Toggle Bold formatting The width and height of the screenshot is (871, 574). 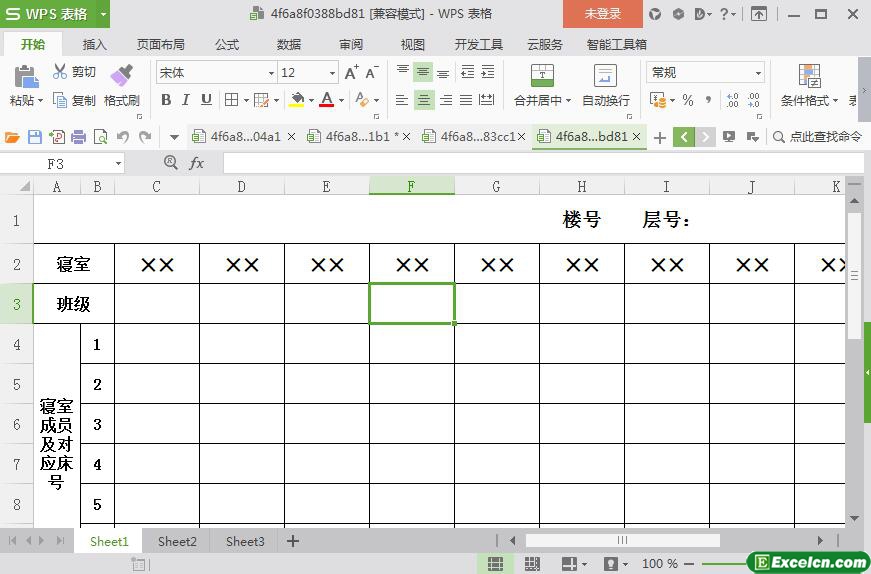[166, 100]
